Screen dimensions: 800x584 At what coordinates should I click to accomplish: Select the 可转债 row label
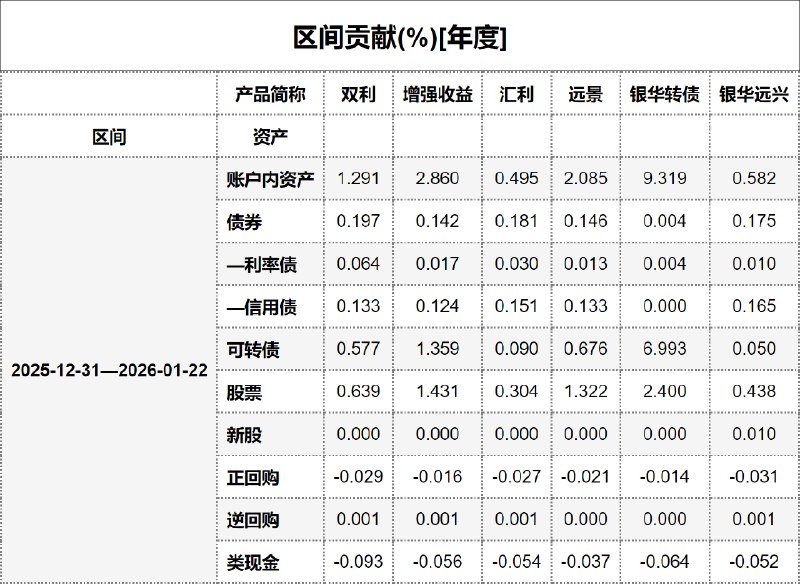click(x=253, y=349)
